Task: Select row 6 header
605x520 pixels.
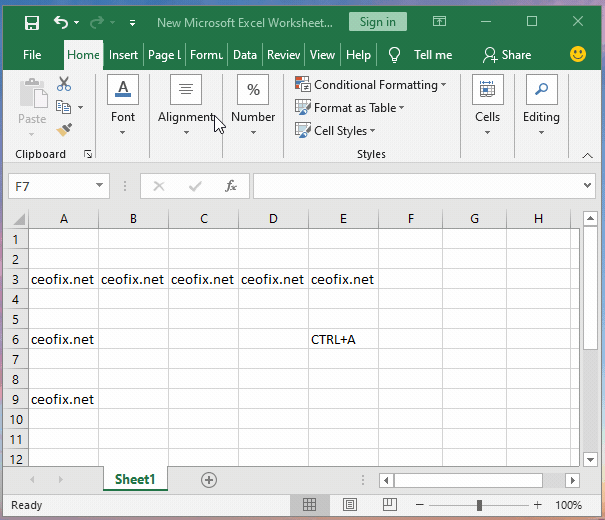Action: tap(15, 339)
